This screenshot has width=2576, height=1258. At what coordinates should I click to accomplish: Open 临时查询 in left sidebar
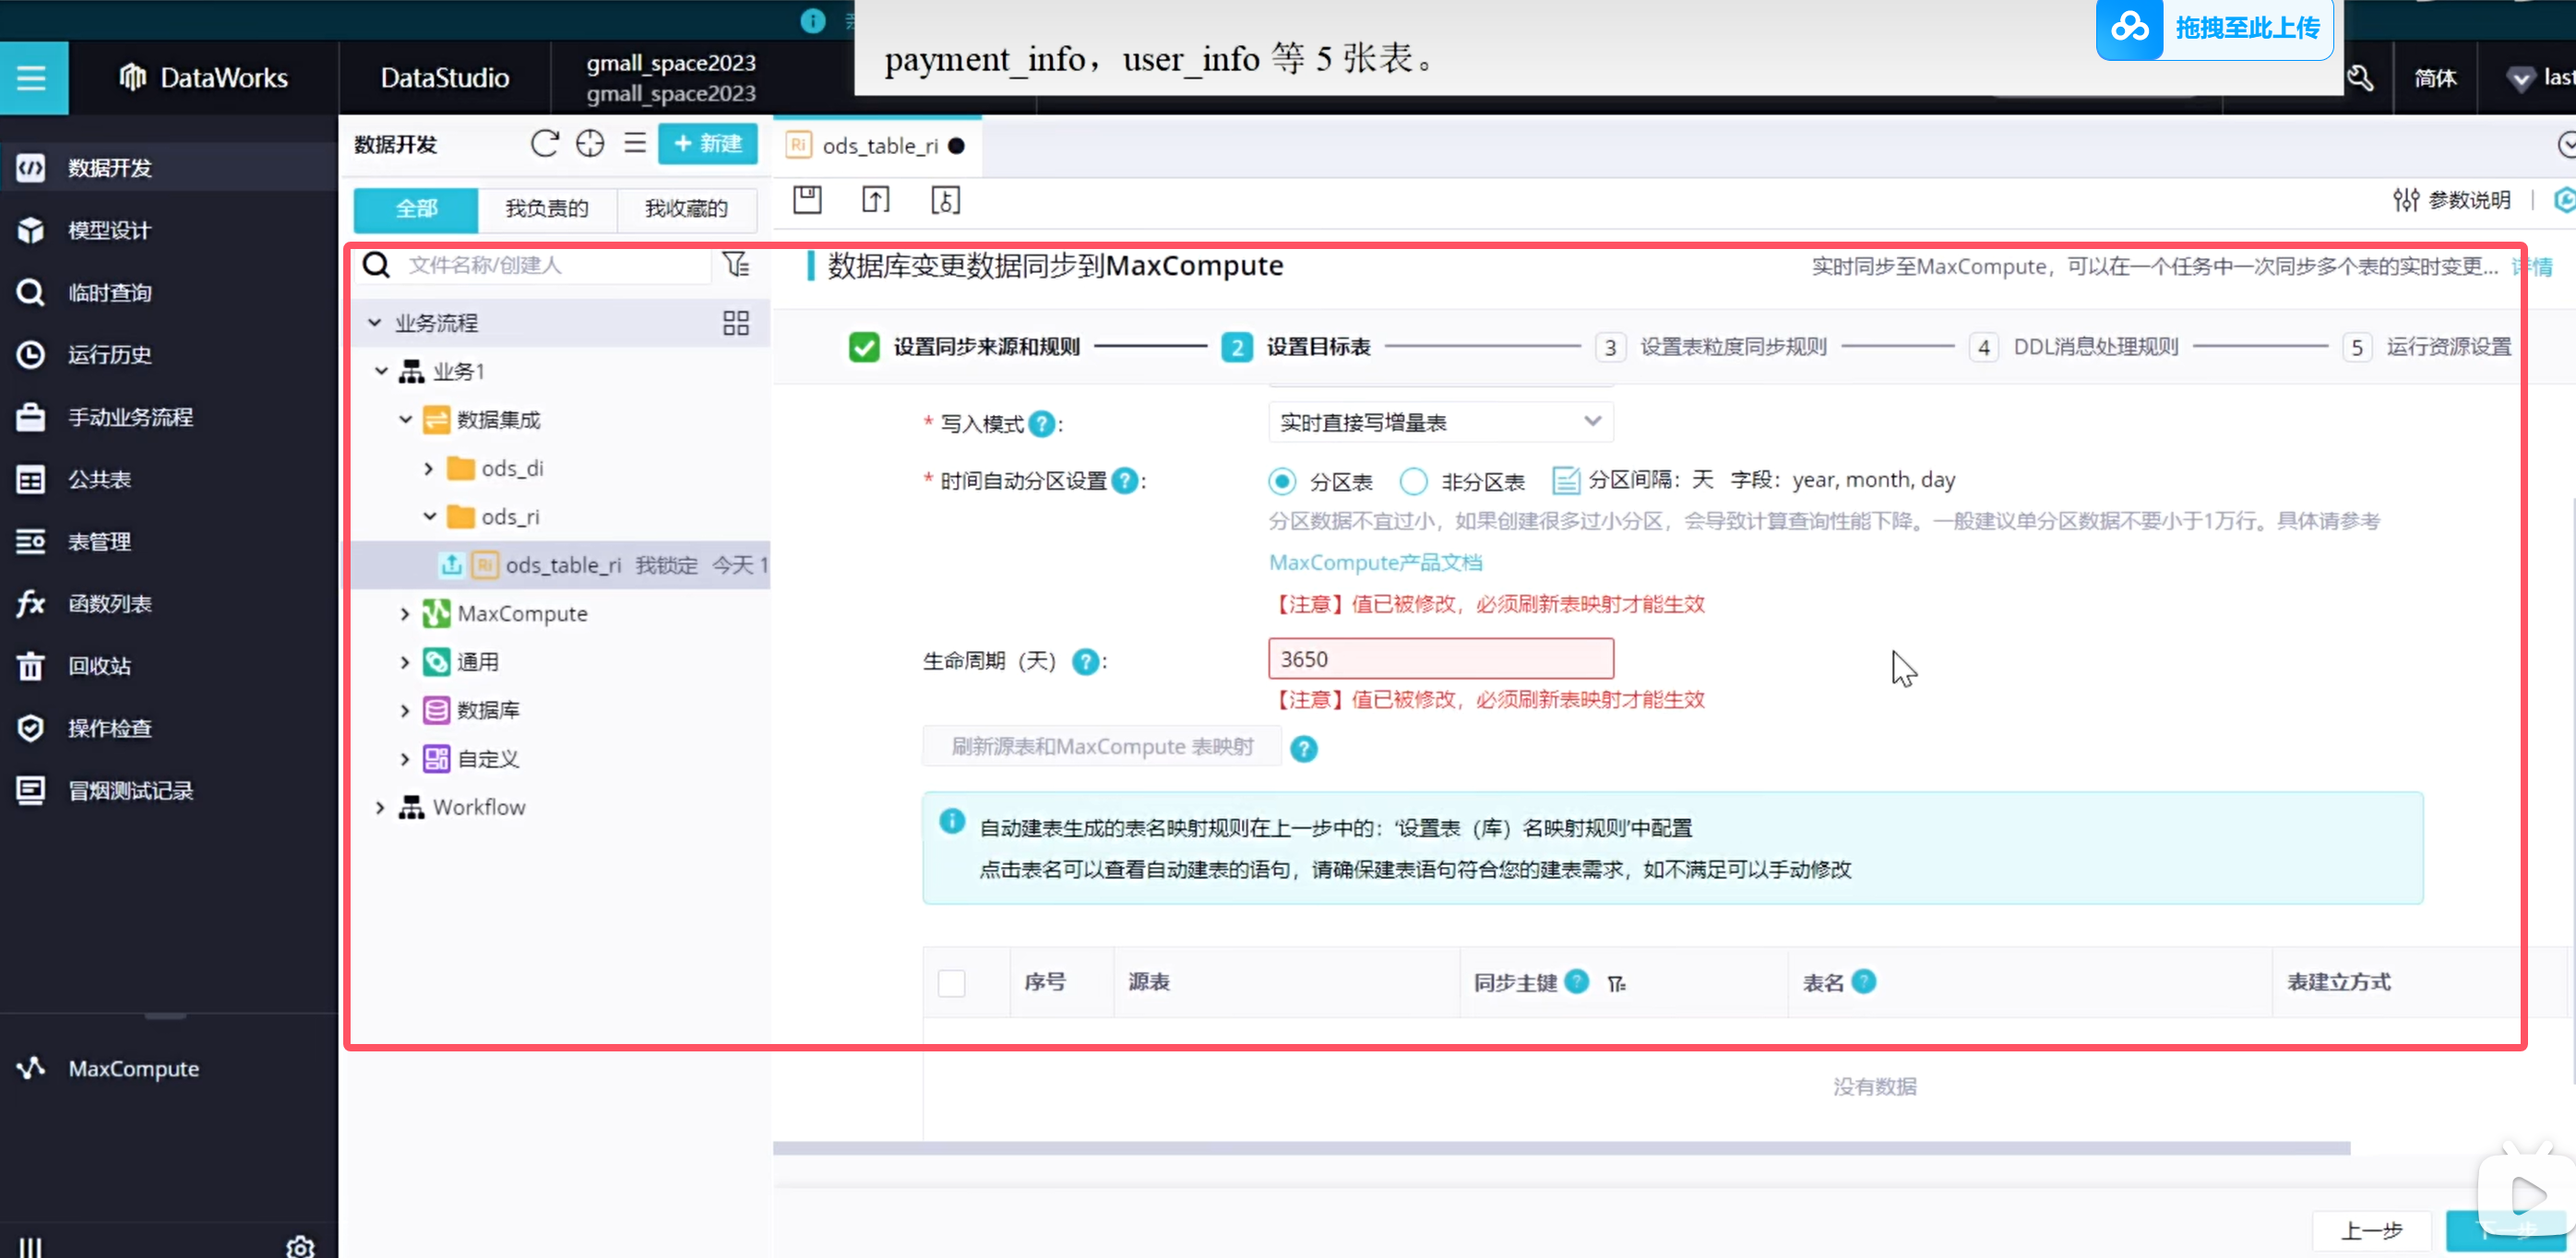pyautogui.click(x=109, y=293)
